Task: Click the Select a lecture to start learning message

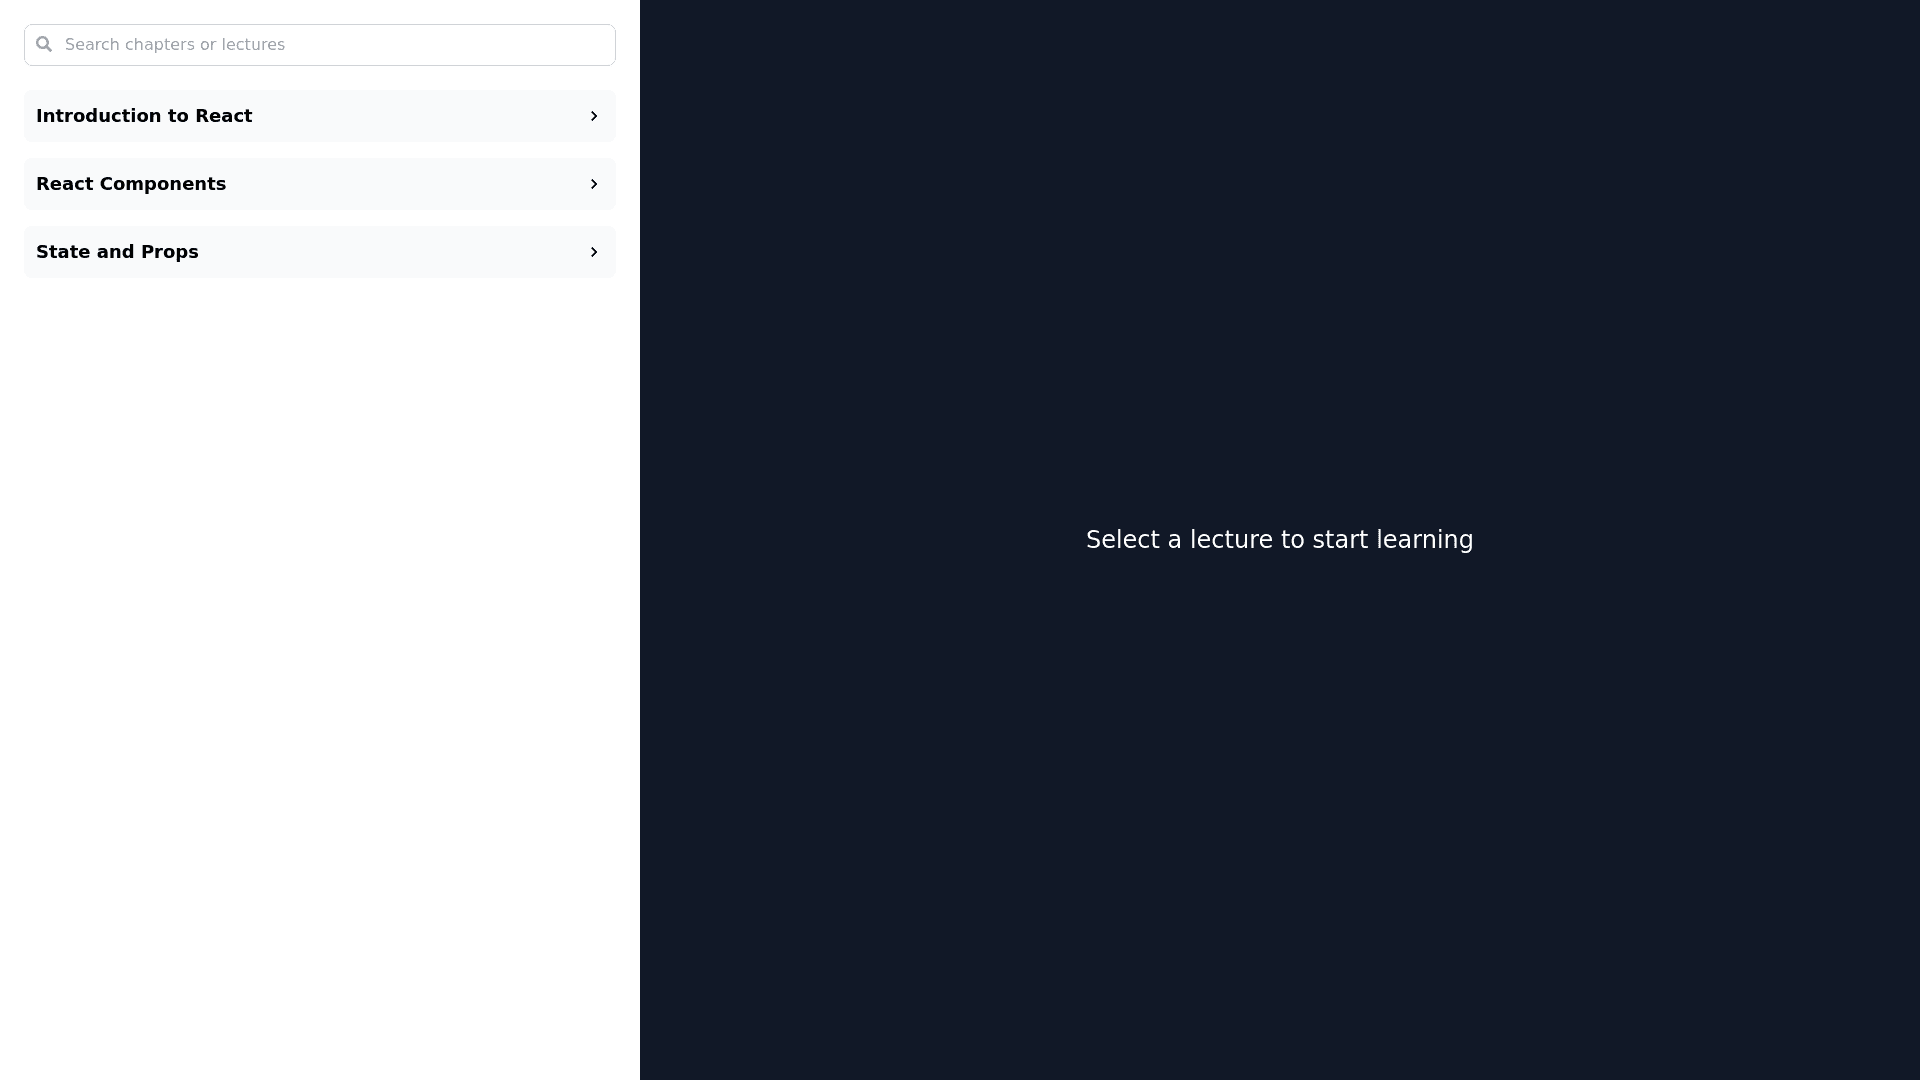Action: click(1279, 540)
